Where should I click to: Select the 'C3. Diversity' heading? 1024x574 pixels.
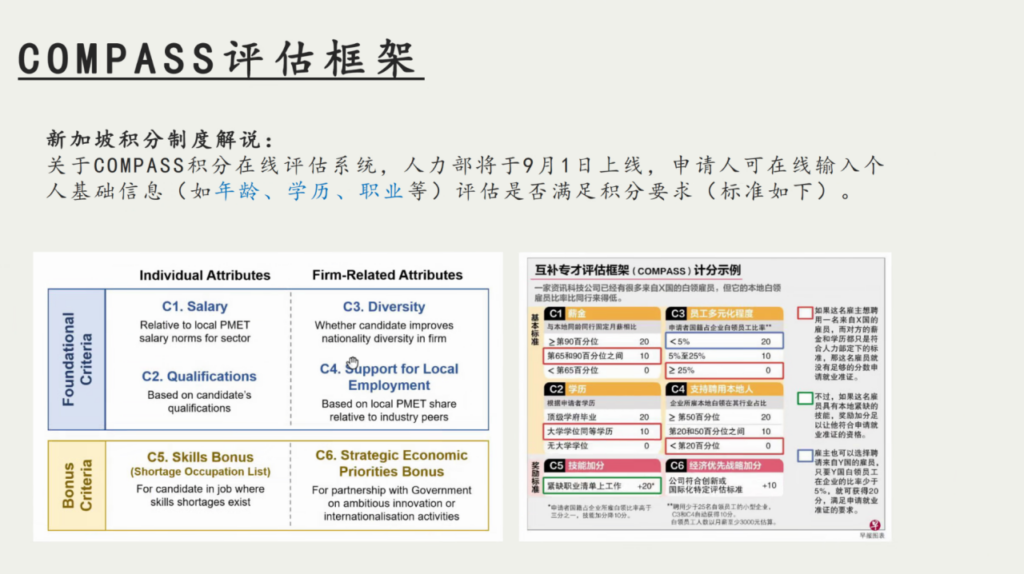(x=384, y=306)
